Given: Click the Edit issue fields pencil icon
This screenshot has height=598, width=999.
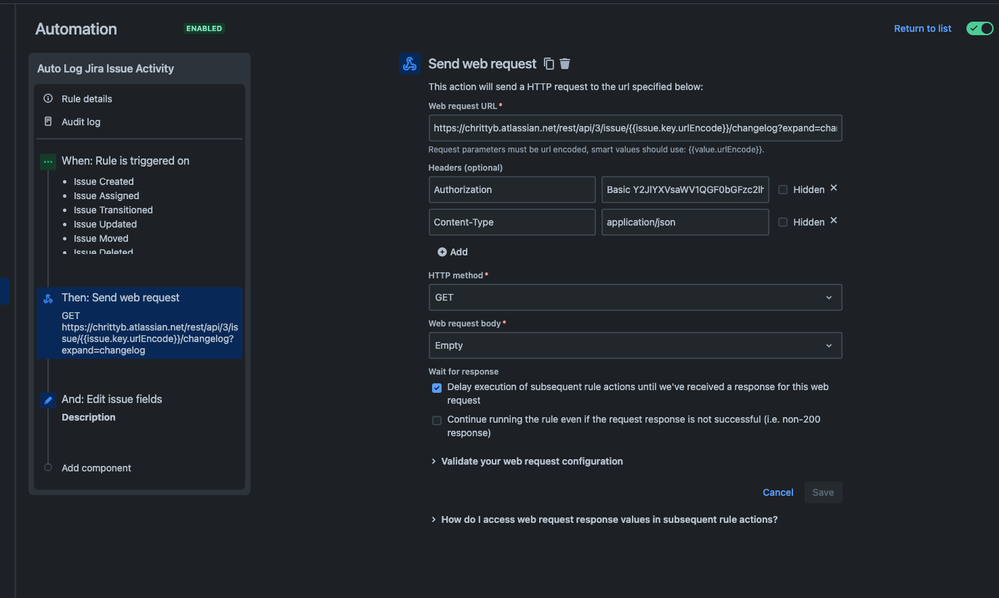Looking at the screenshot, I should [48, 400].
